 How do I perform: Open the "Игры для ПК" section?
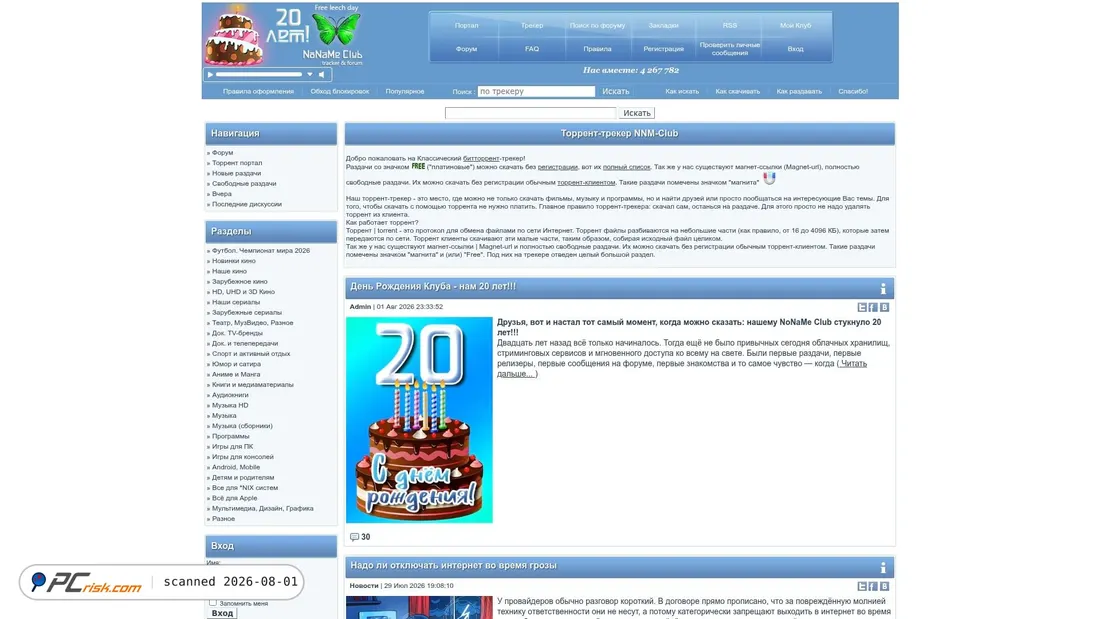click(x=233, y=446)
